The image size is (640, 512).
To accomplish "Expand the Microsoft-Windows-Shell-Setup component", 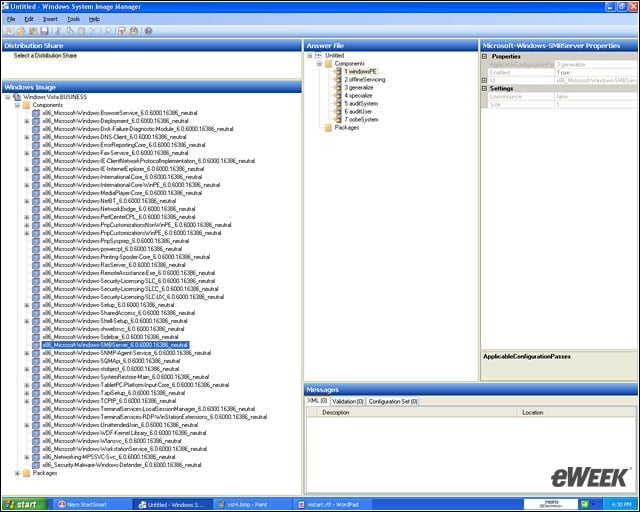I will pyautogui.click(x=27, y=321).
